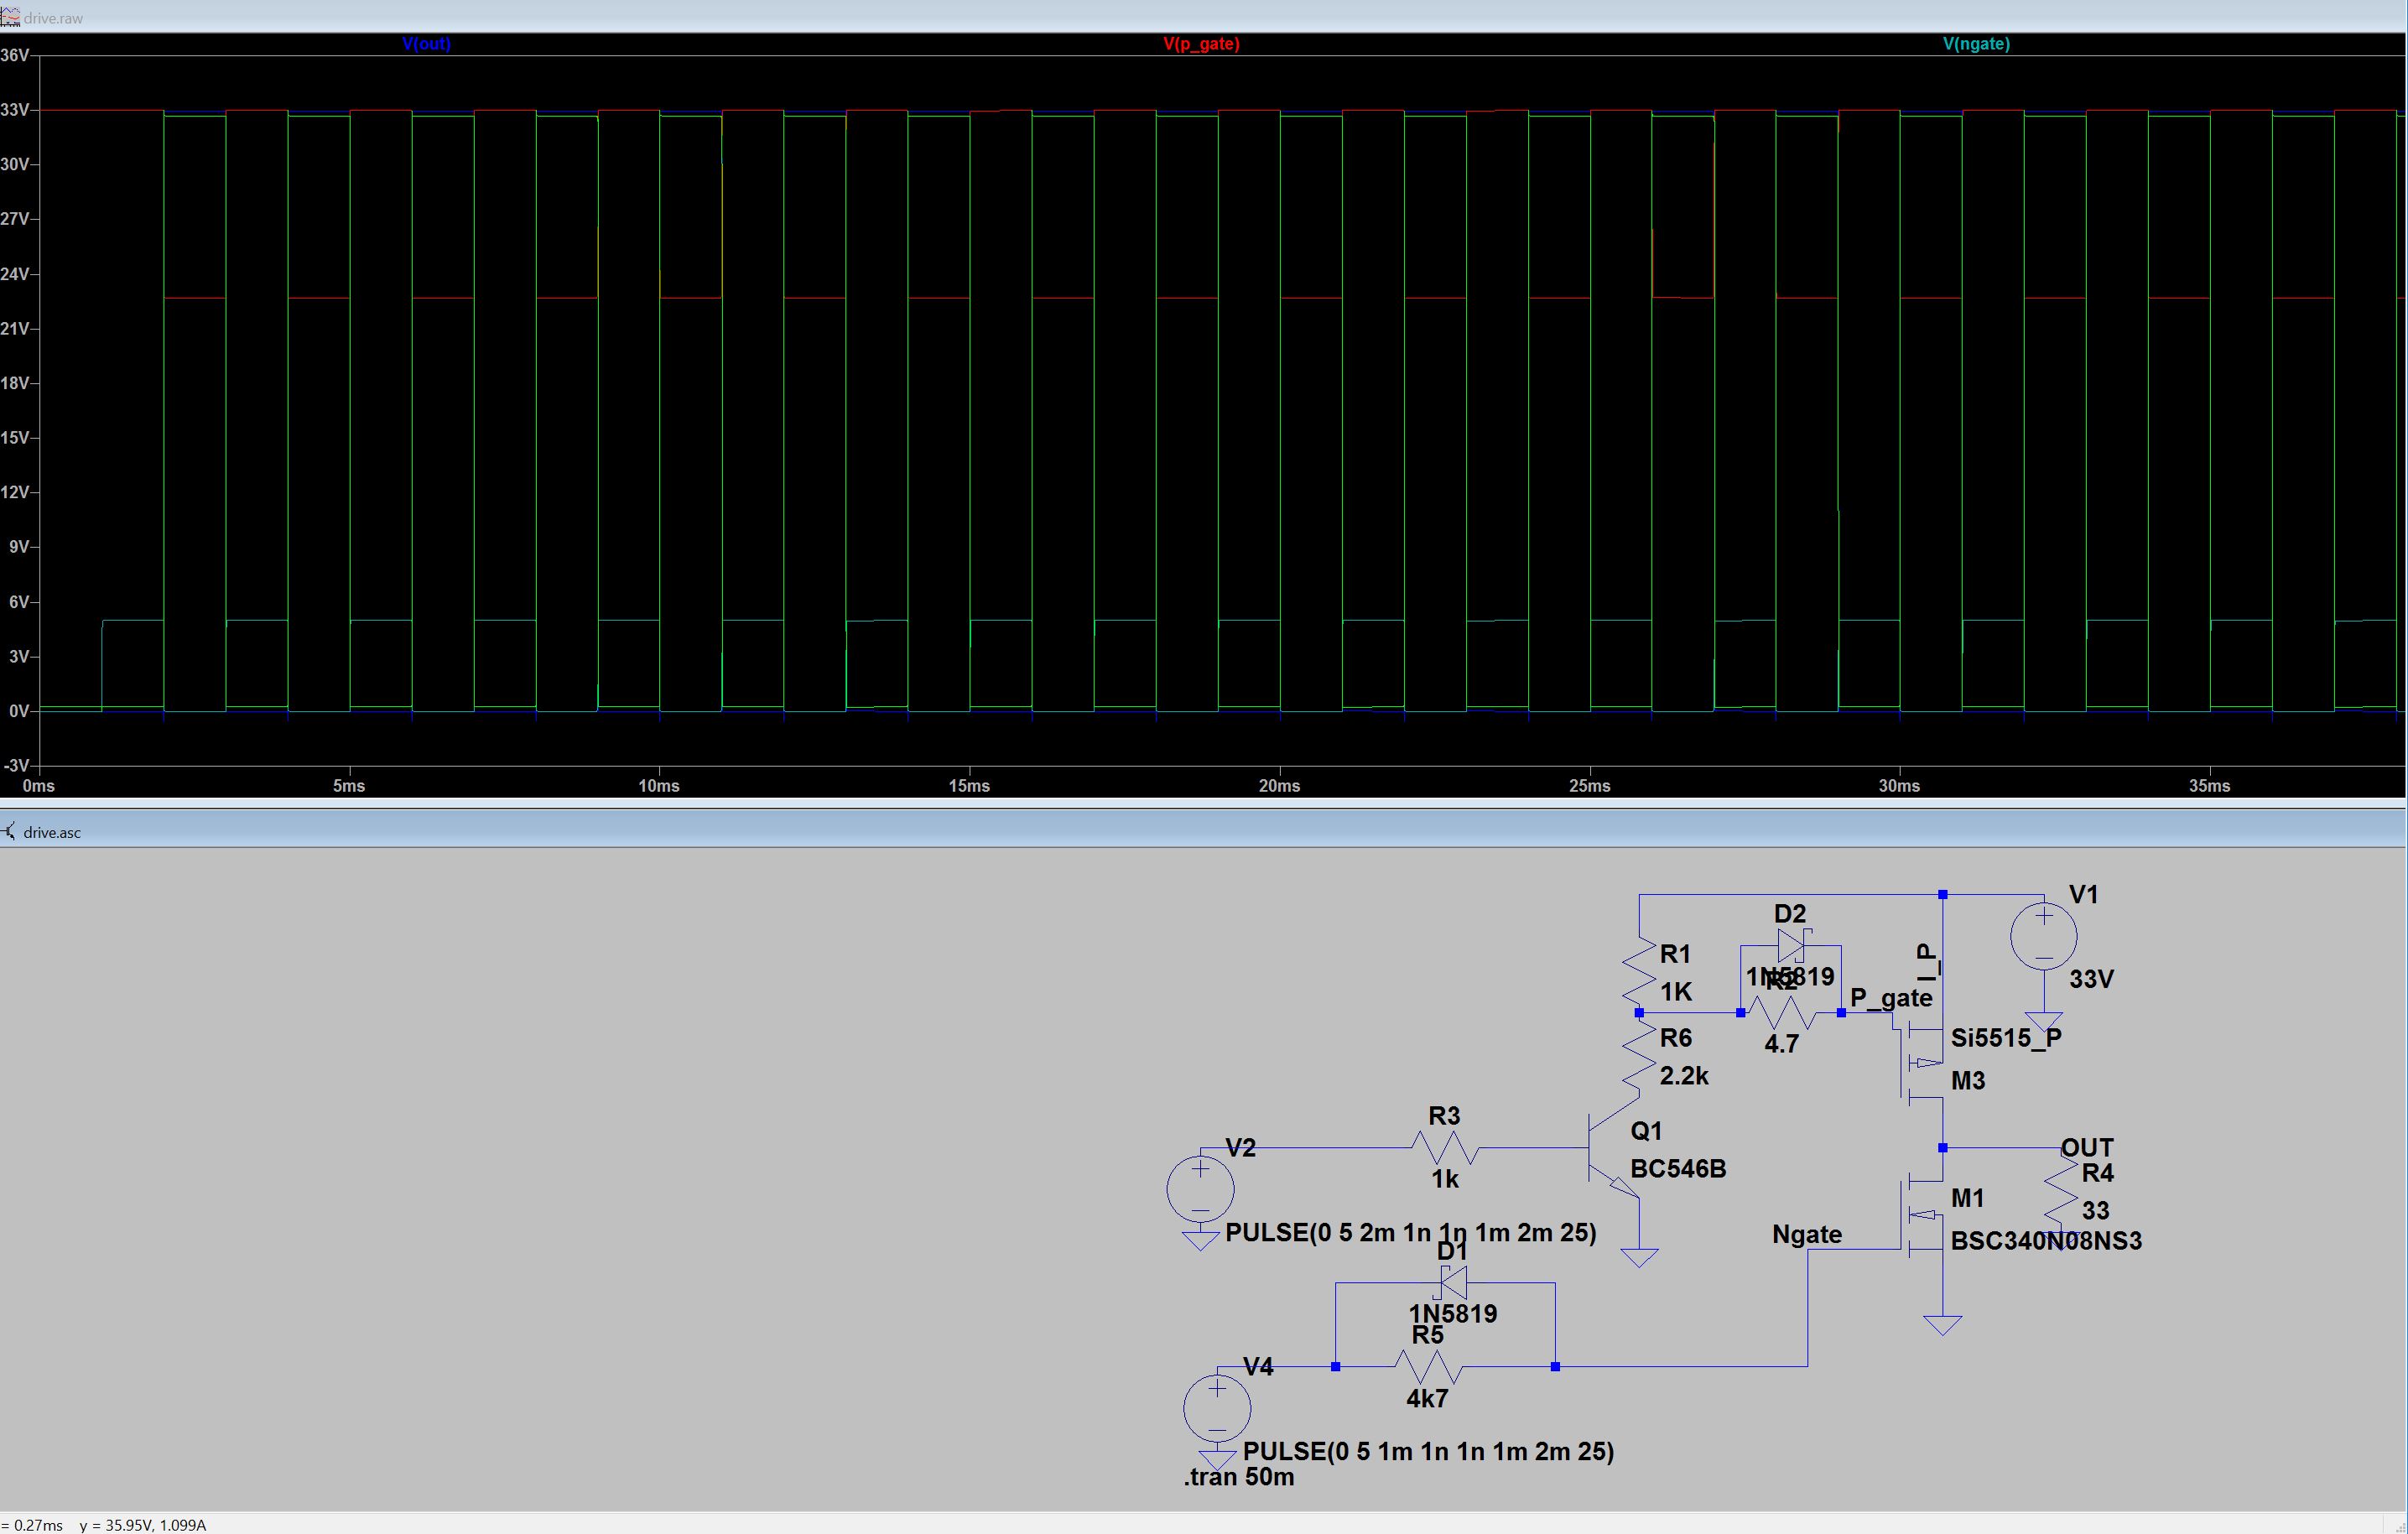Click PULSE(0 5 1m 1n 1n 1m 2m 25) text
The image size is (2408, 1534).
click(1428, 1451)
